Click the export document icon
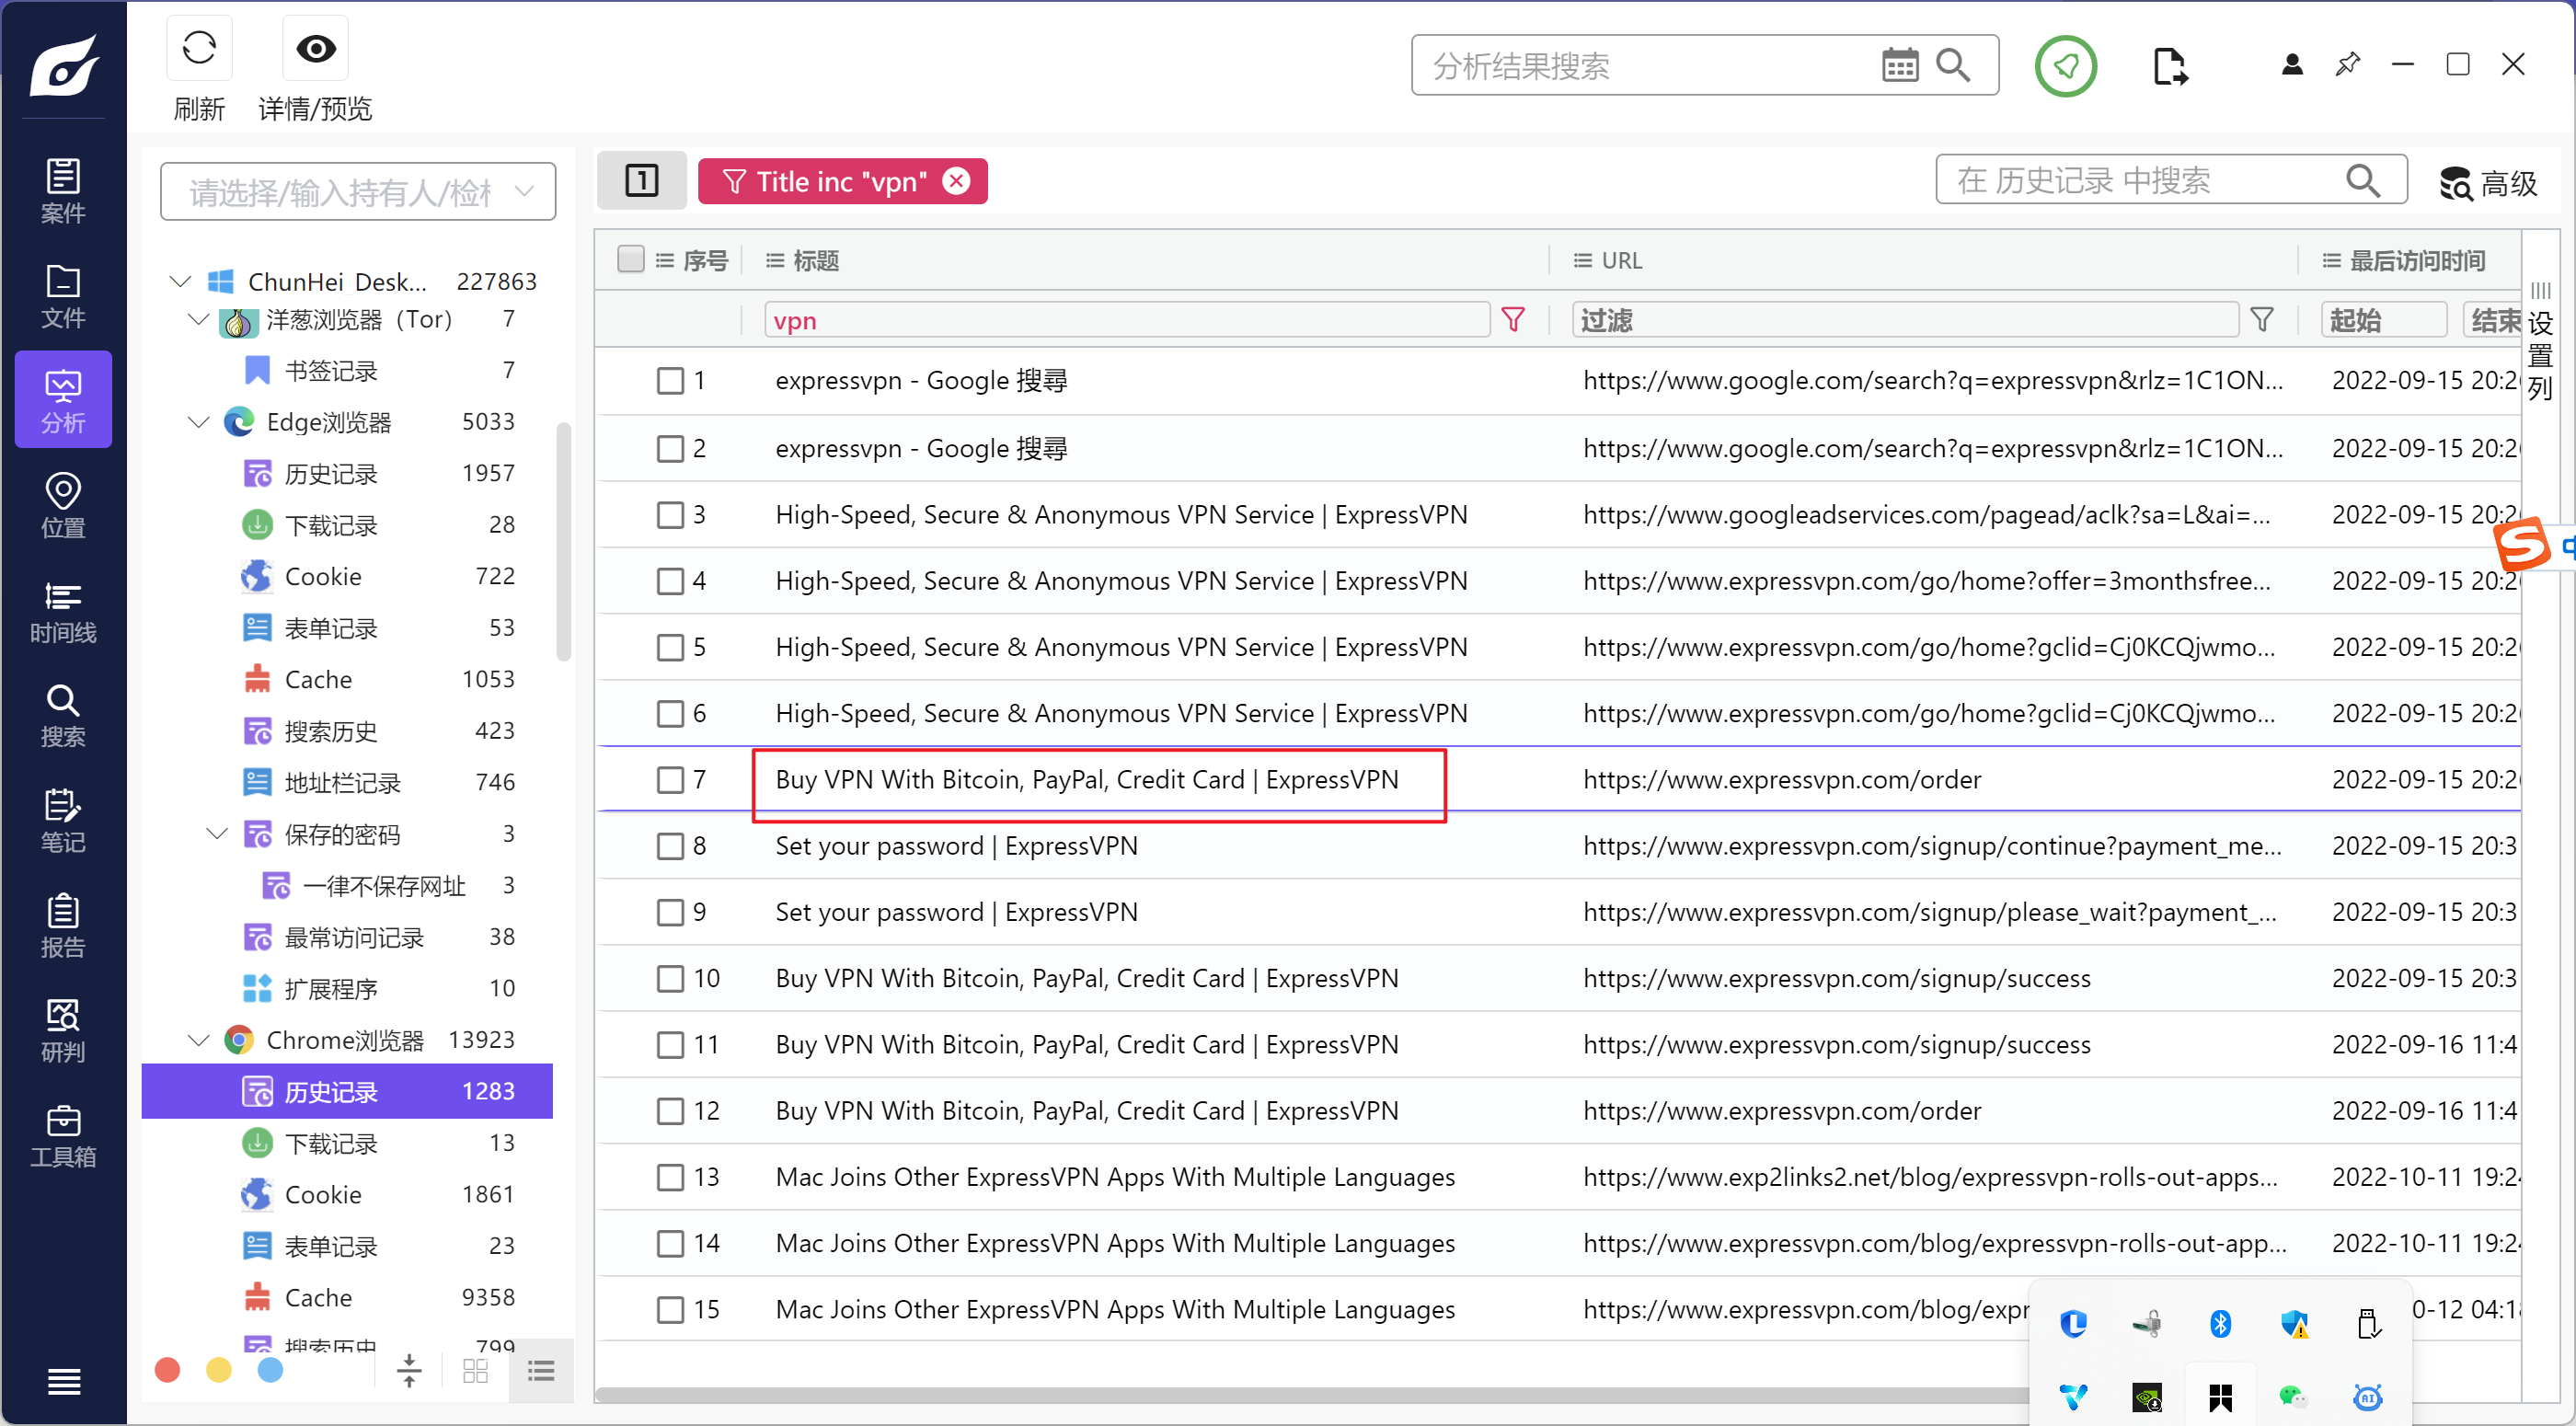The image size is (2576, 1426). pos(2168,66)
